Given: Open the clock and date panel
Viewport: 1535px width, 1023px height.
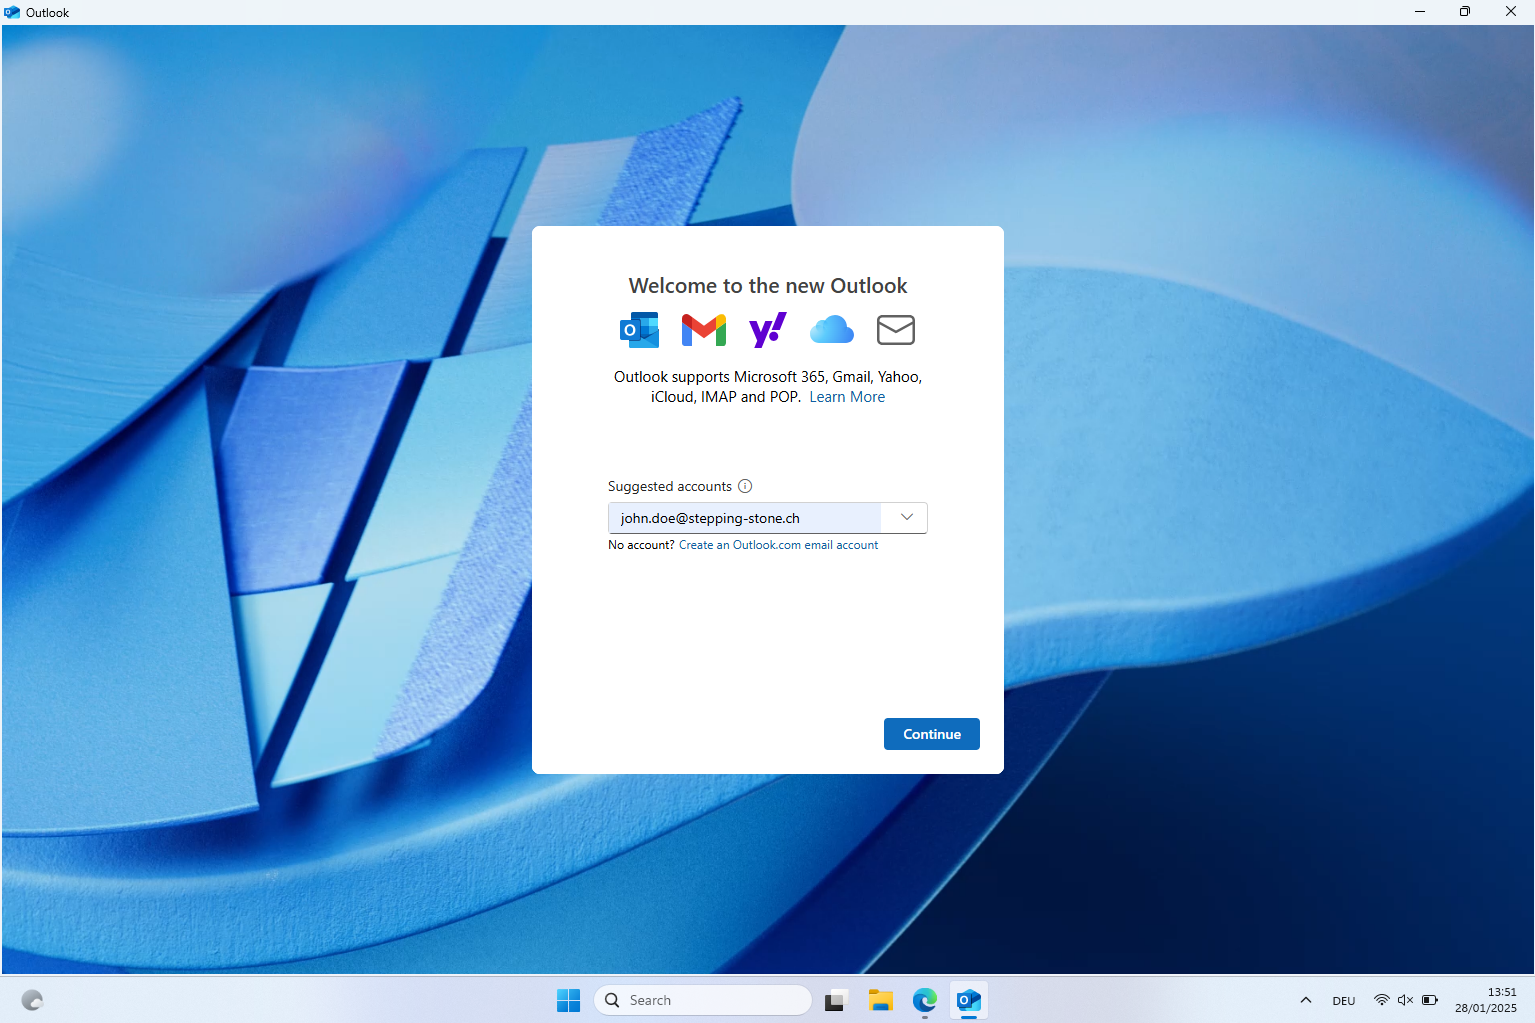Looking at the screenshot, I should [1486, 1000].
